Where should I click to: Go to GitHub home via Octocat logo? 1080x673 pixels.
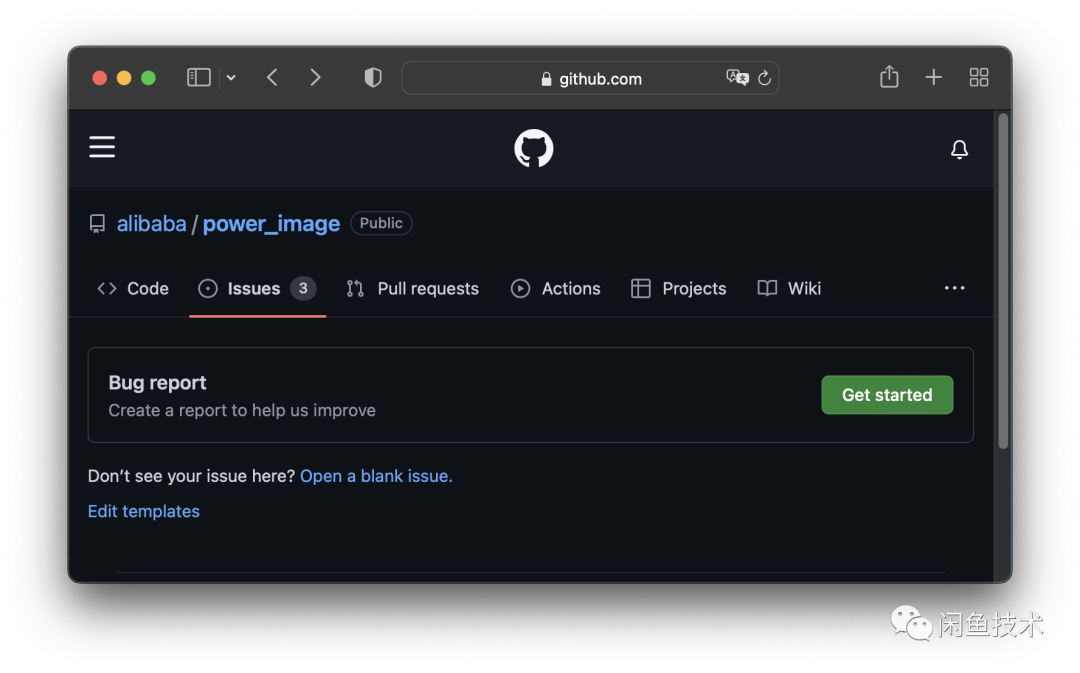(534, 148)
